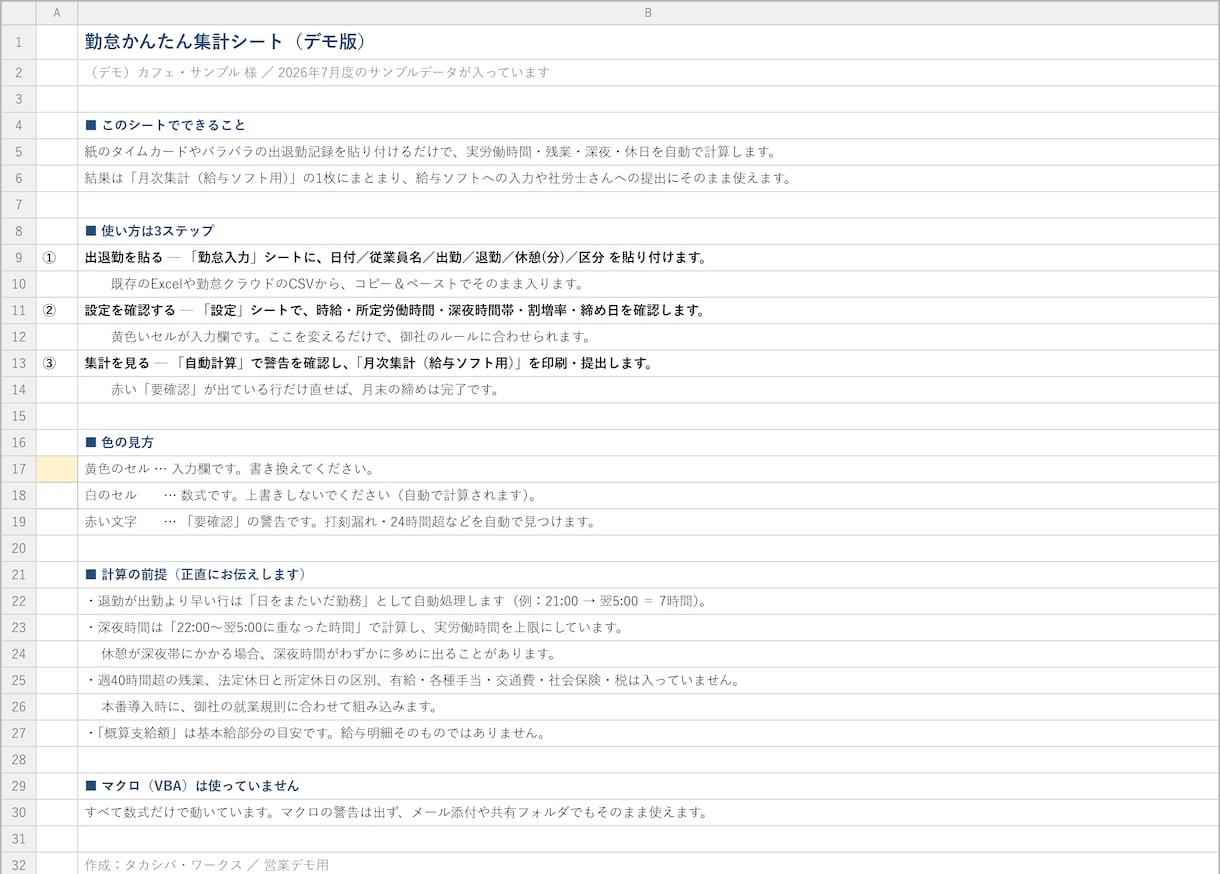Click heading ■ マクロ（VBA）は使っていません
Screen dimensions: 1220x874
click(x=648, y=786)
